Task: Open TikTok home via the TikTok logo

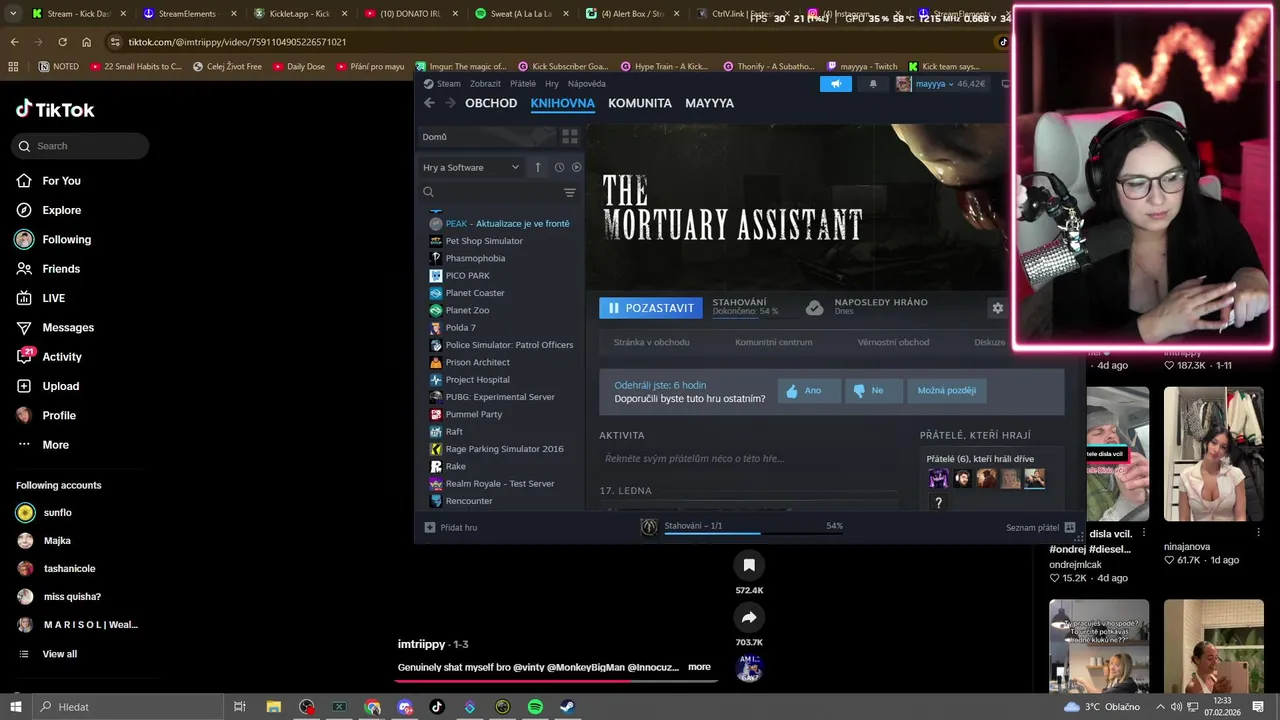Action: coord(55,110)
